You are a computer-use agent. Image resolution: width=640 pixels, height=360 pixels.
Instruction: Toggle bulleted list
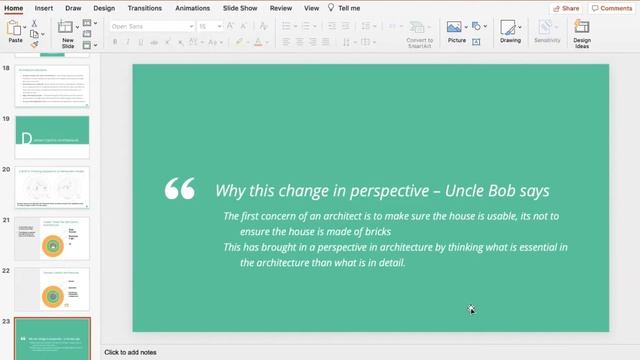click(286, 26)
